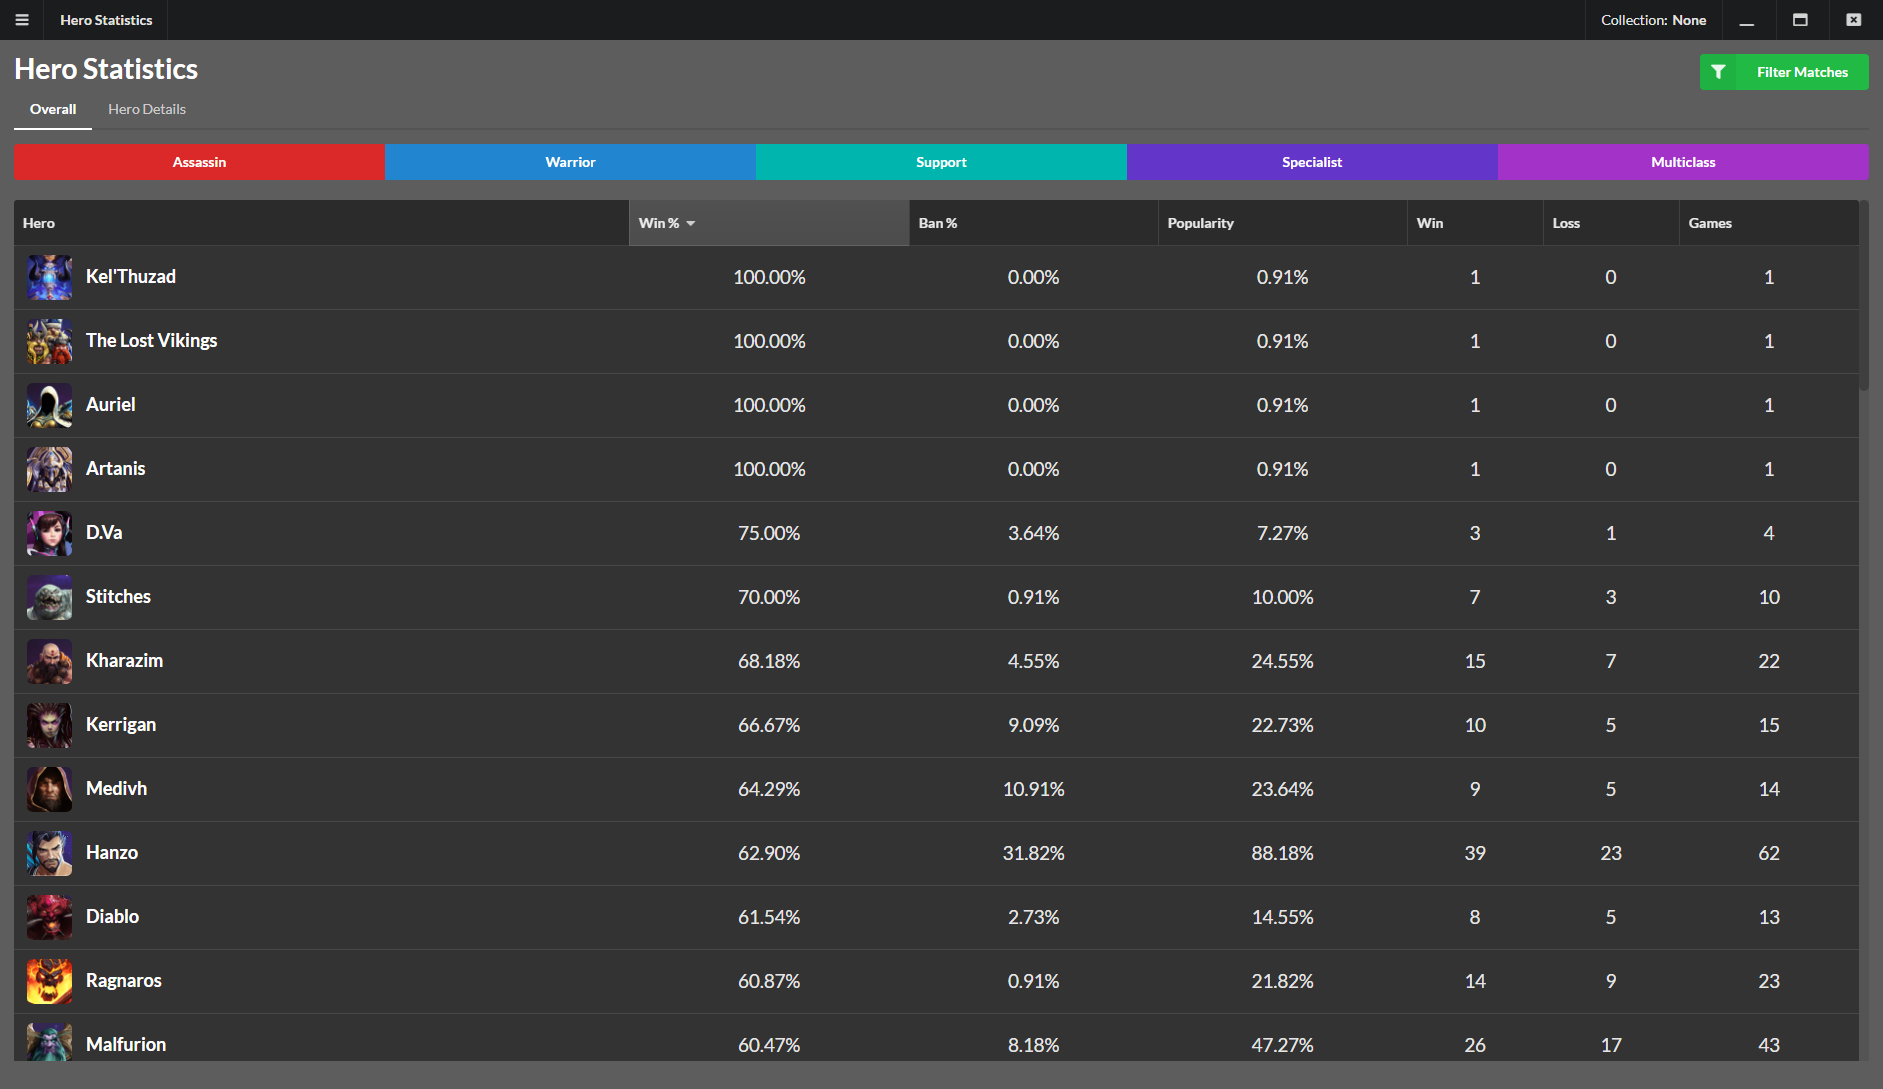1883x1089 pixels.
Task: Toggle the Multiclass role filter
Action: (1683, 162)
